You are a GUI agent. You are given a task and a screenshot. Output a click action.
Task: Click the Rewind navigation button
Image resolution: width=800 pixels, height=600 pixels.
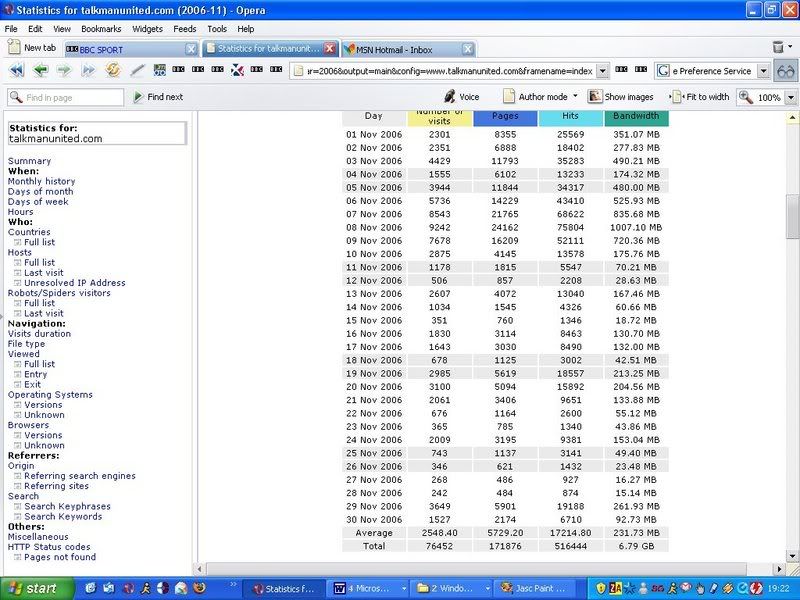(x=16, y=70)
